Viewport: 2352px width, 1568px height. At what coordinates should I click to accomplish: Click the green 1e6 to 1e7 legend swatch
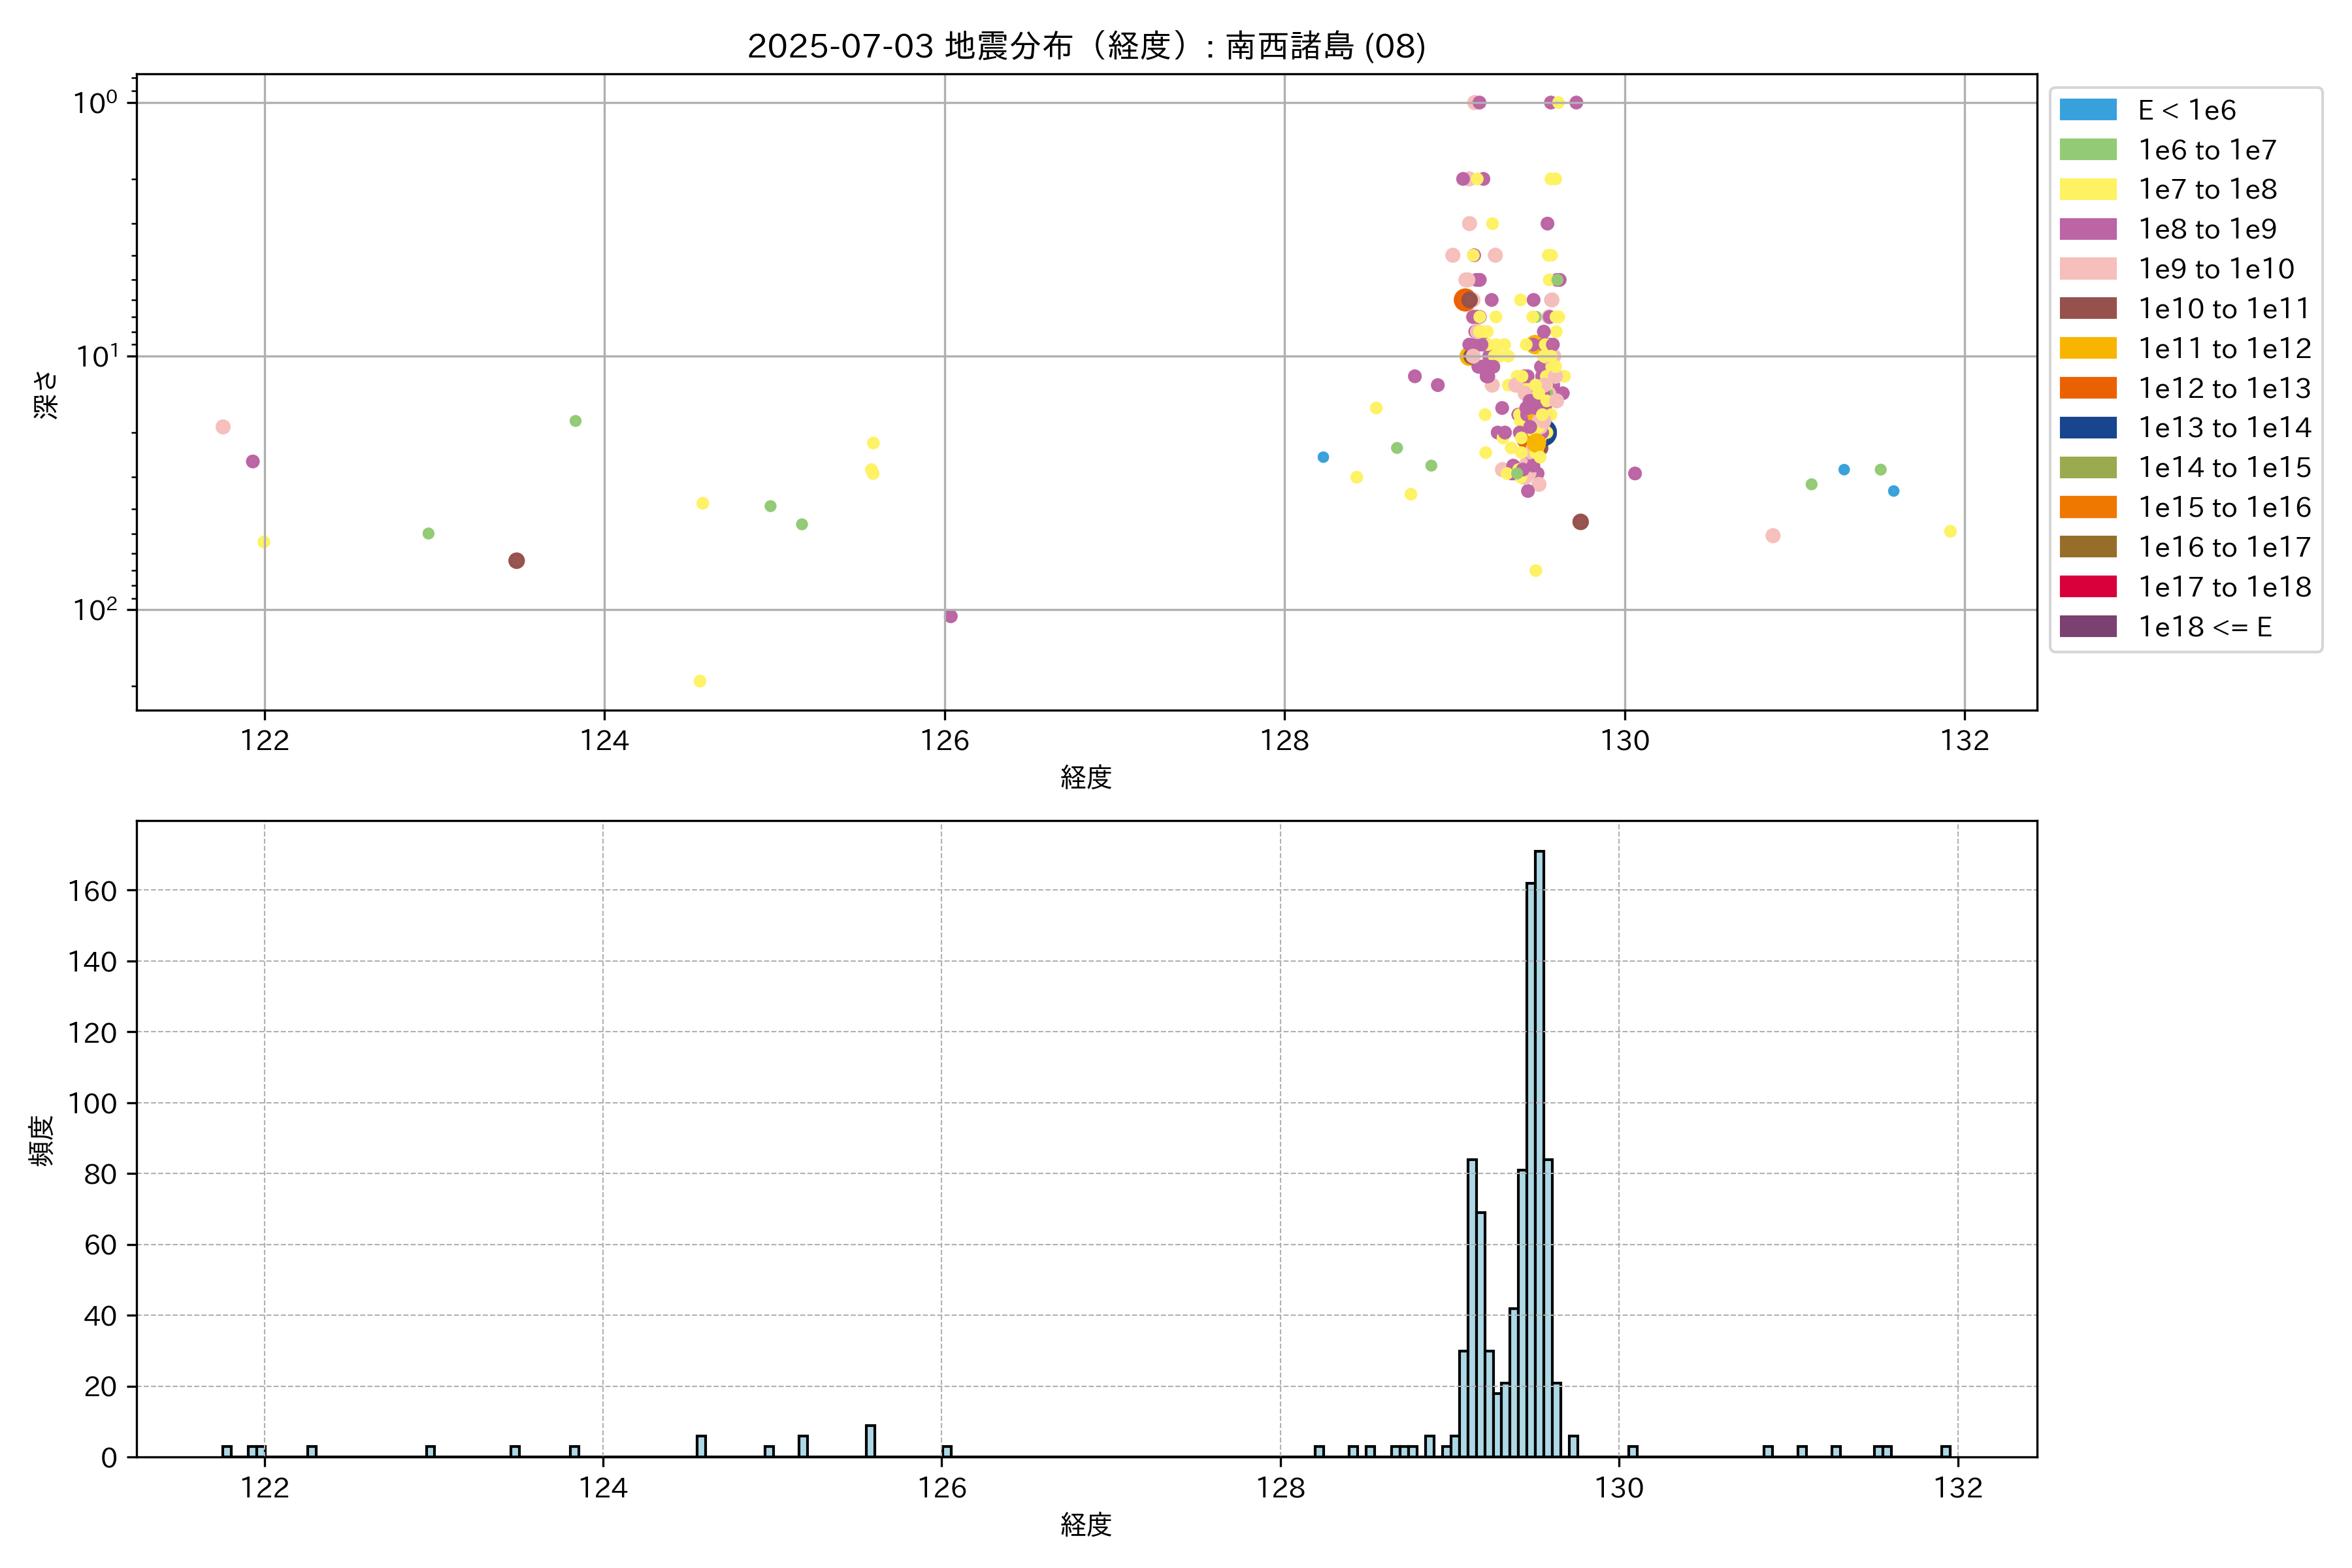click(x=2087, y=150)
